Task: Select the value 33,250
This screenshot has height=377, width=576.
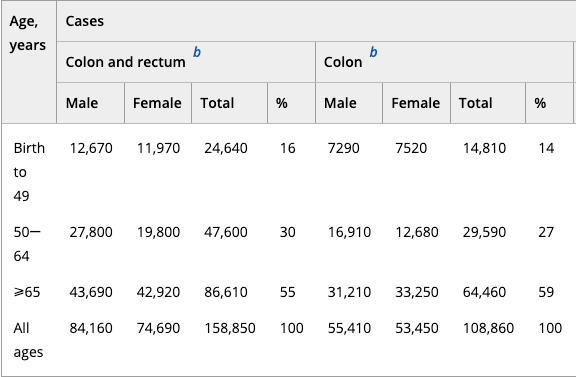Action: 417,292
